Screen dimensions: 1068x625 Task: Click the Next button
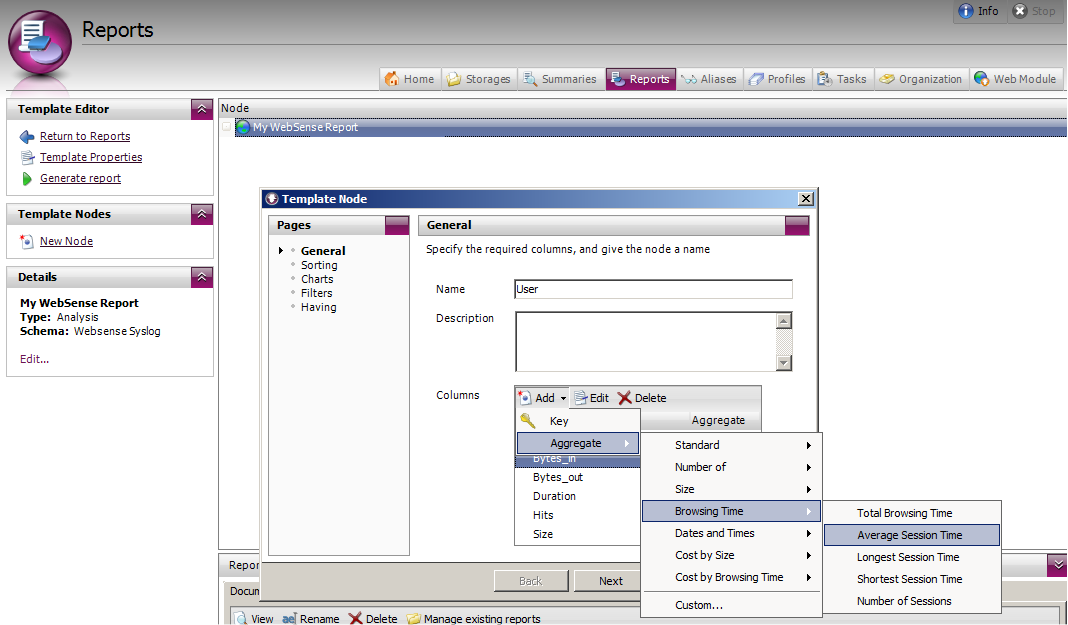click(x=607, y=581)
